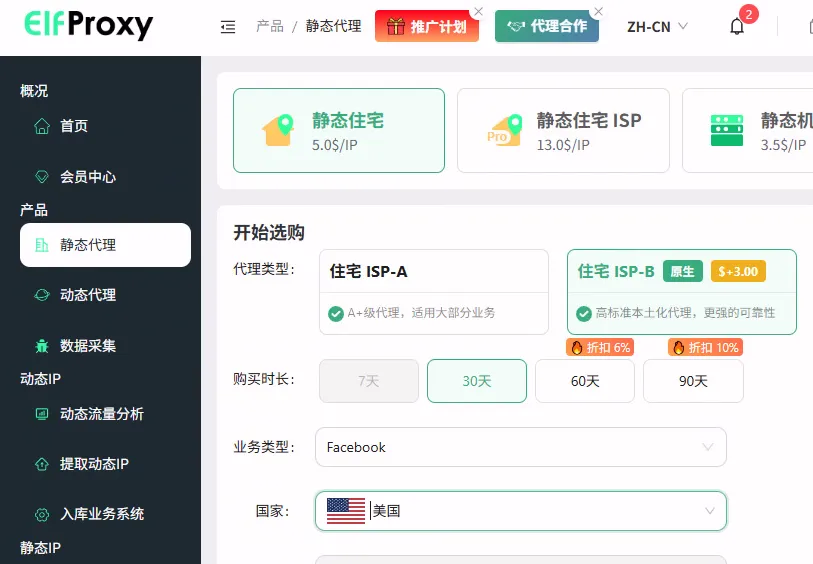This screenshot has height=564, width=813.
Task: Click the 动态代理 sidebar icon
Action: click(x=42, y=295)
